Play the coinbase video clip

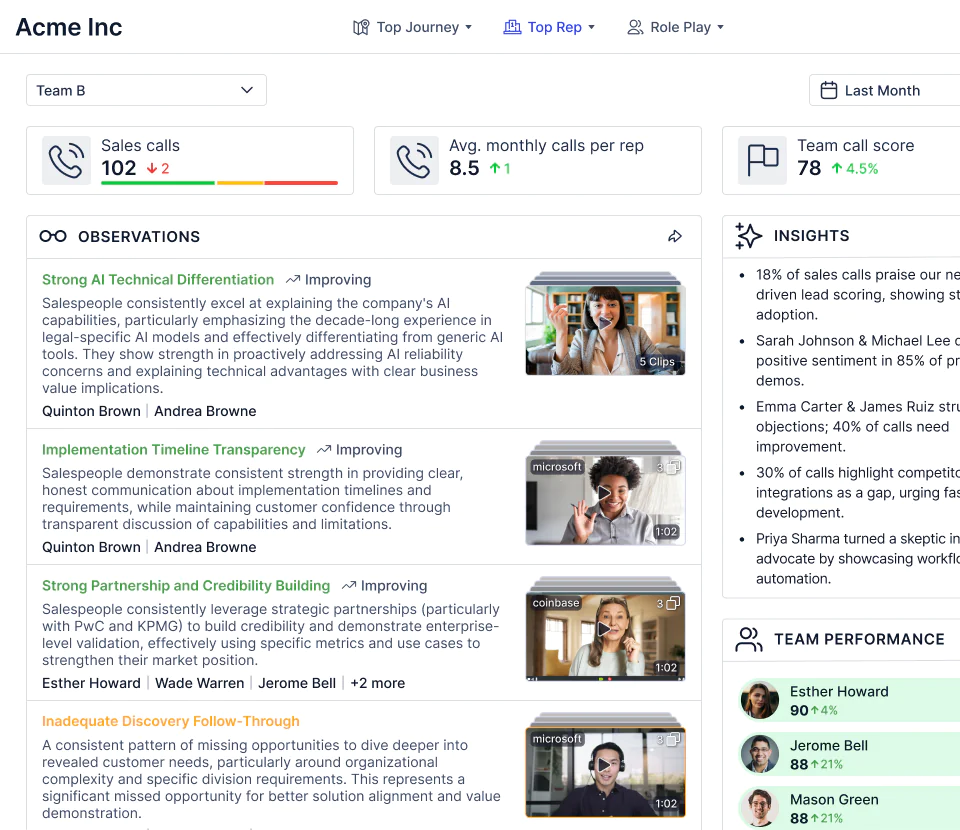pyautogui.click(x=605, y=629)
